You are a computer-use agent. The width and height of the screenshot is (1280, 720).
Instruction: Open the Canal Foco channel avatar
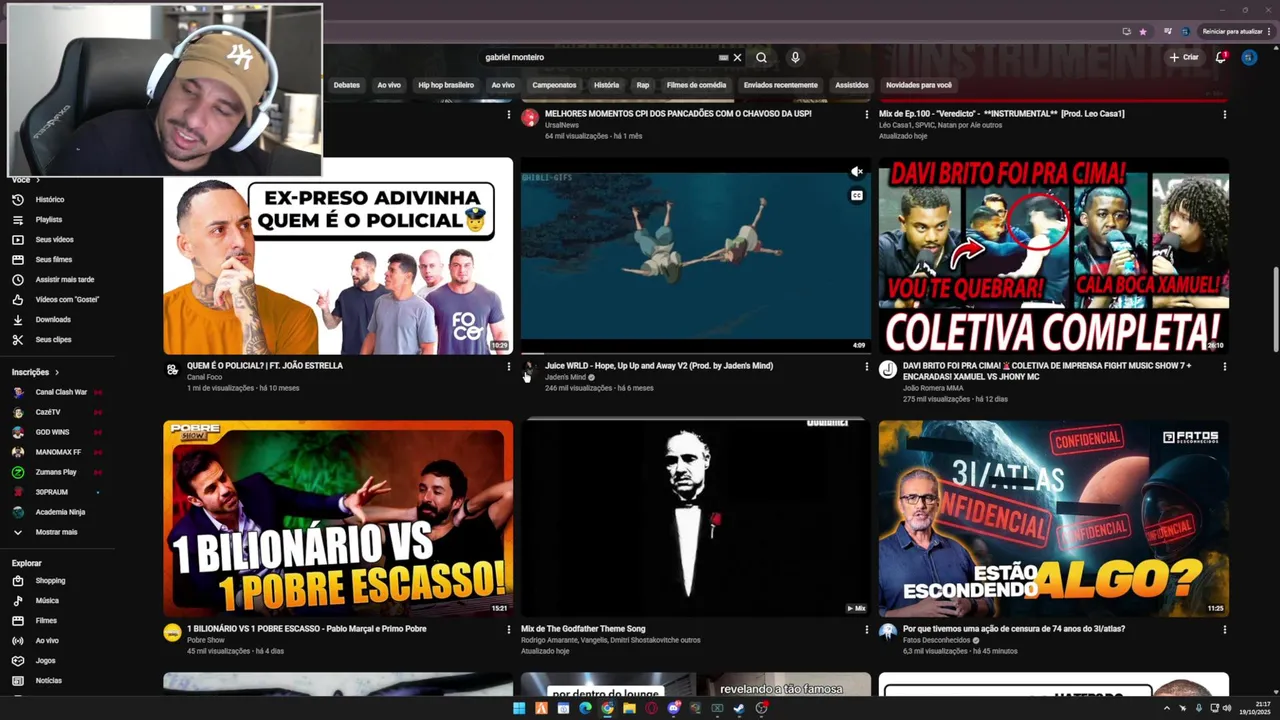[172, 369]
